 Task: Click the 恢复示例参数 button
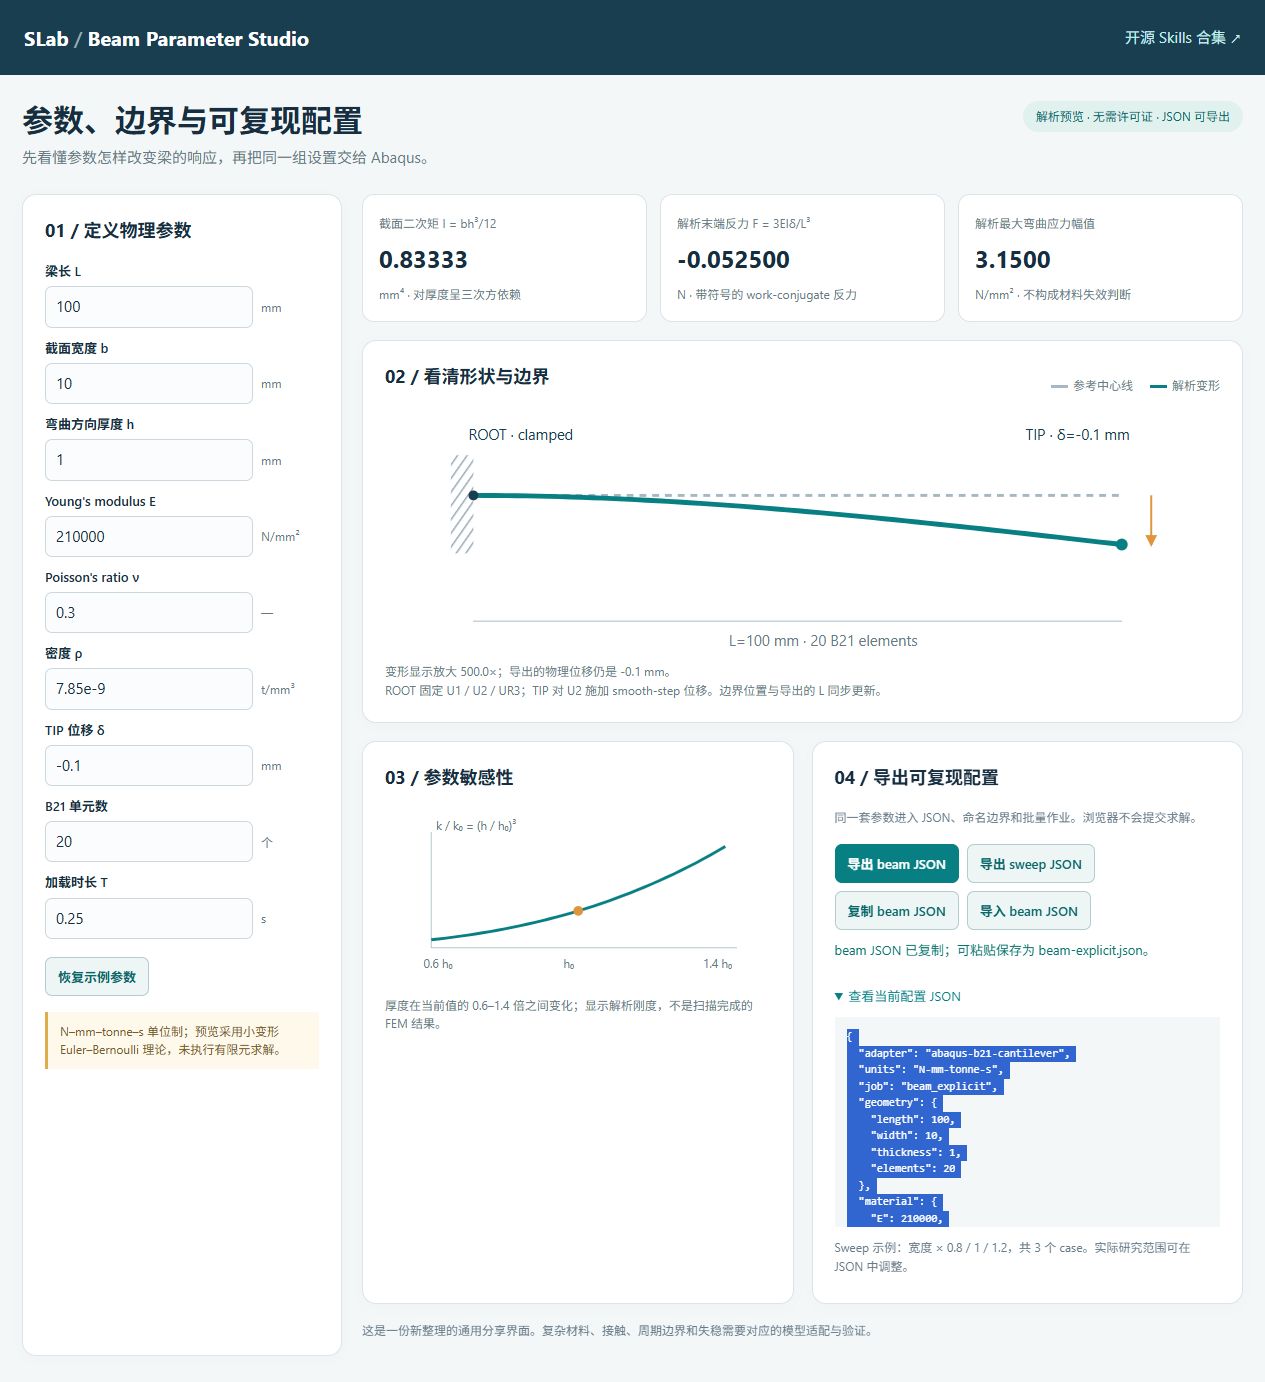97,977
